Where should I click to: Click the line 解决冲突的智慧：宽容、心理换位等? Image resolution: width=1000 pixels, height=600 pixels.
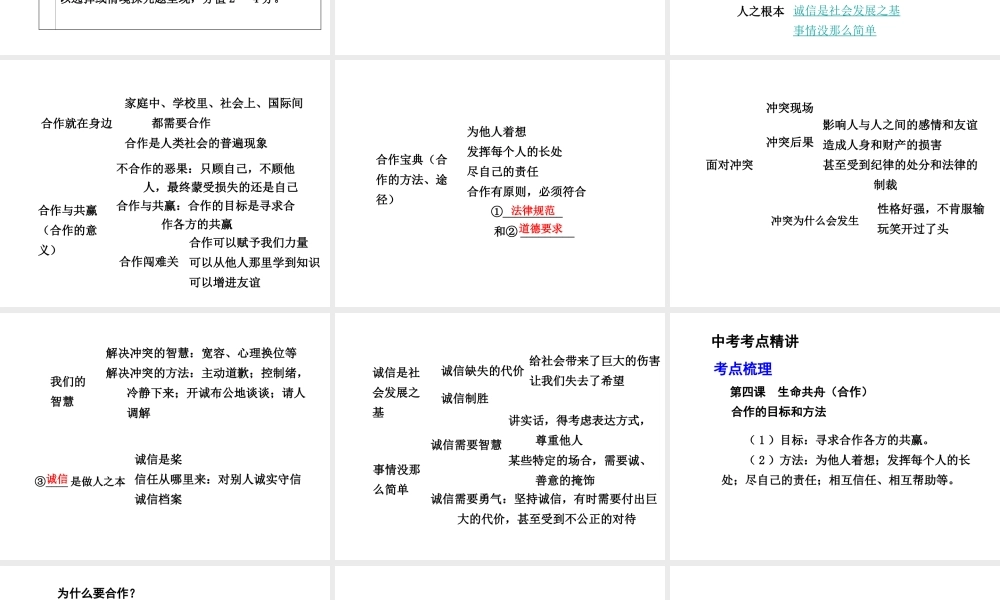coord(201,353)
